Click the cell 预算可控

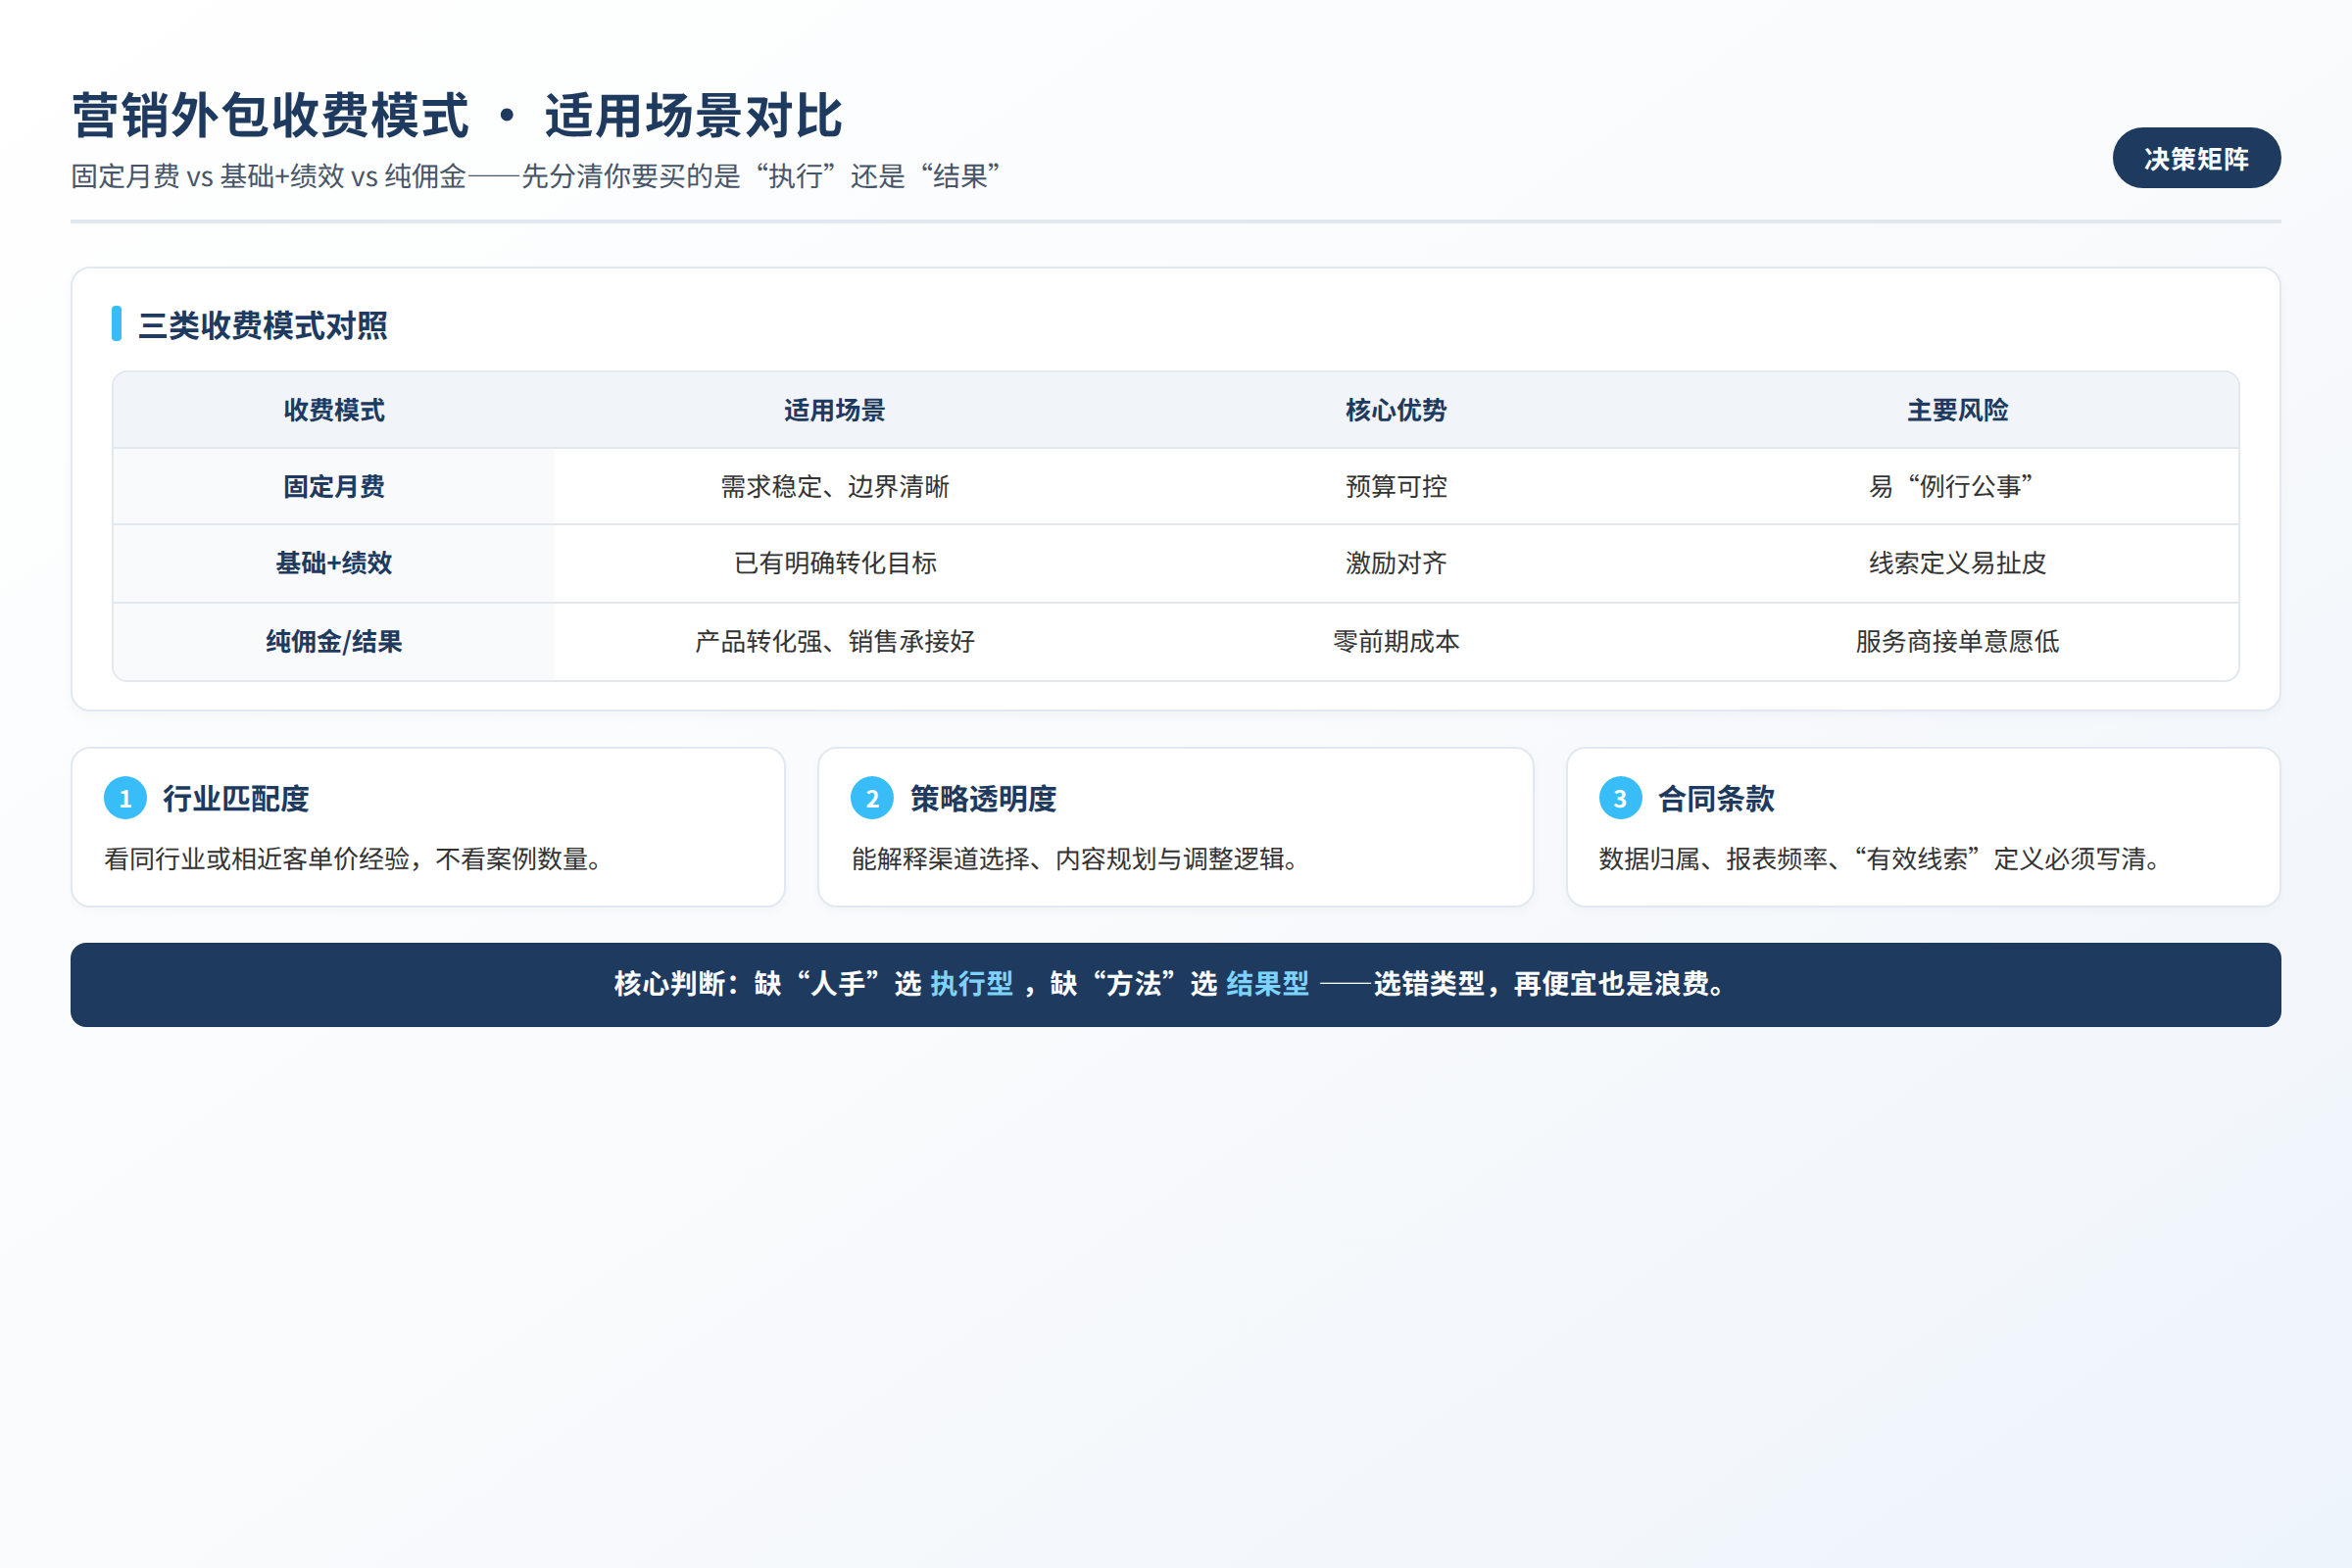1396,486
